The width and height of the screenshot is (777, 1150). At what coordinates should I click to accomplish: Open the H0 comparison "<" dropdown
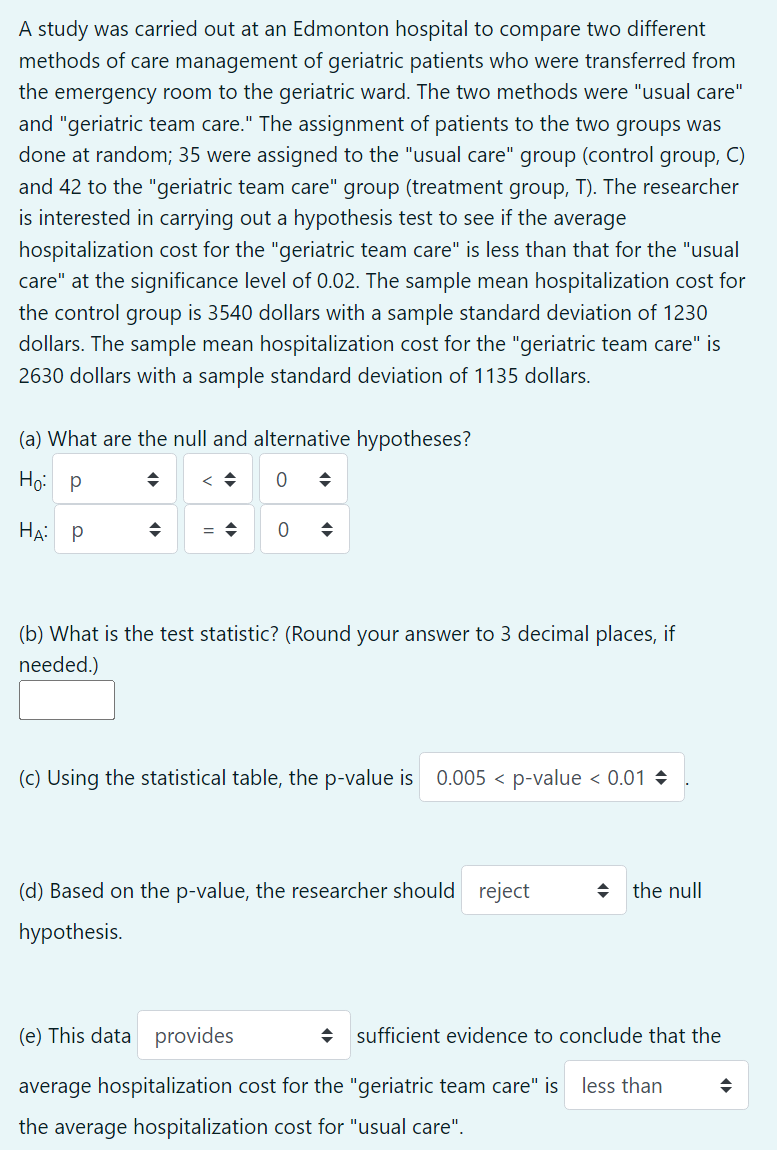(219, 479)
